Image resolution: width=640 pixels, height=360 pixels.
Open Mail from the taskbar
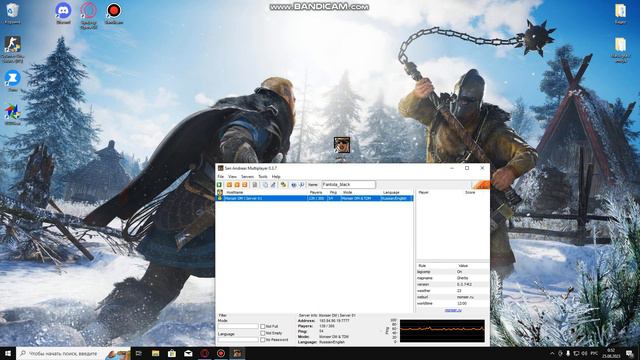tap(188, 353)
